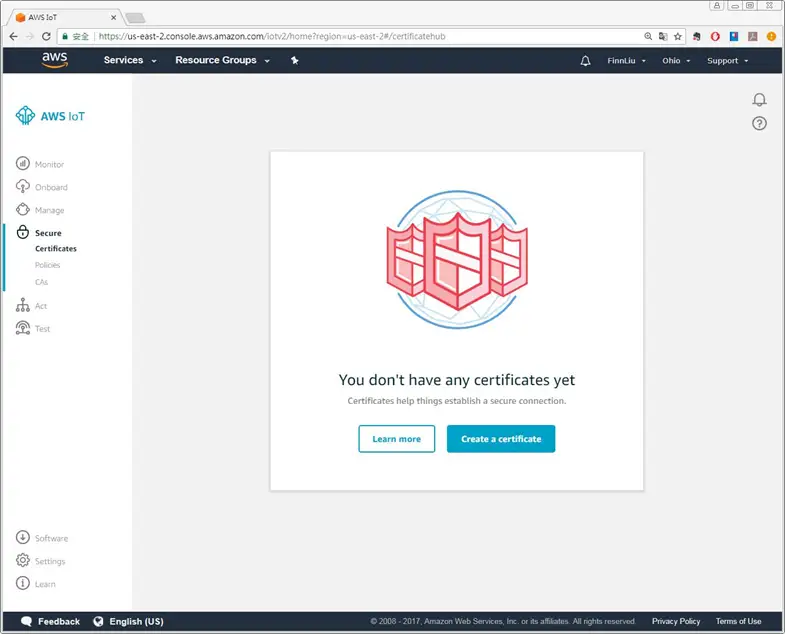Viewport: 785px width, 634px height.
Task: Select Certificates under Secure
Action: tap(56, 248)
